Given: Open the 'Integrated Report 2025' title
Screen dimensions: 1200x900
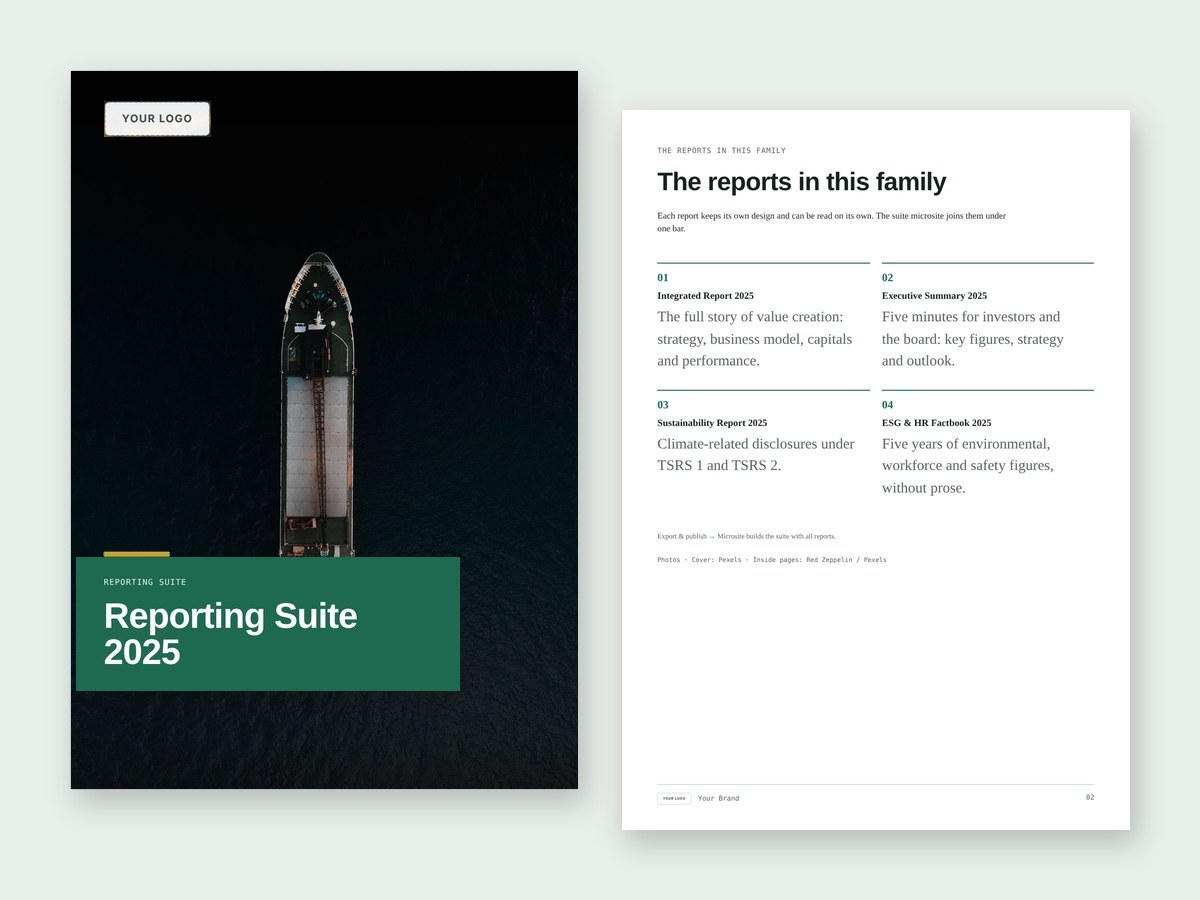Looking at the screenshot, I should coord(705,296).
